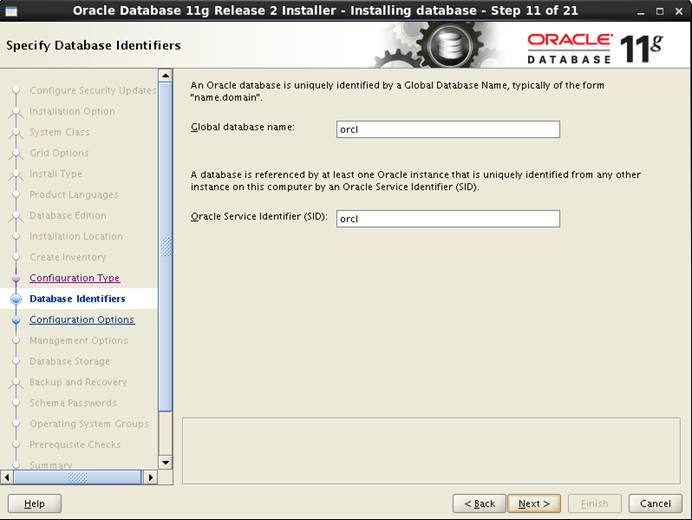Go back with the Back button
The width and height of the screenshot is (692, 520).
click(x=479, y=504)
